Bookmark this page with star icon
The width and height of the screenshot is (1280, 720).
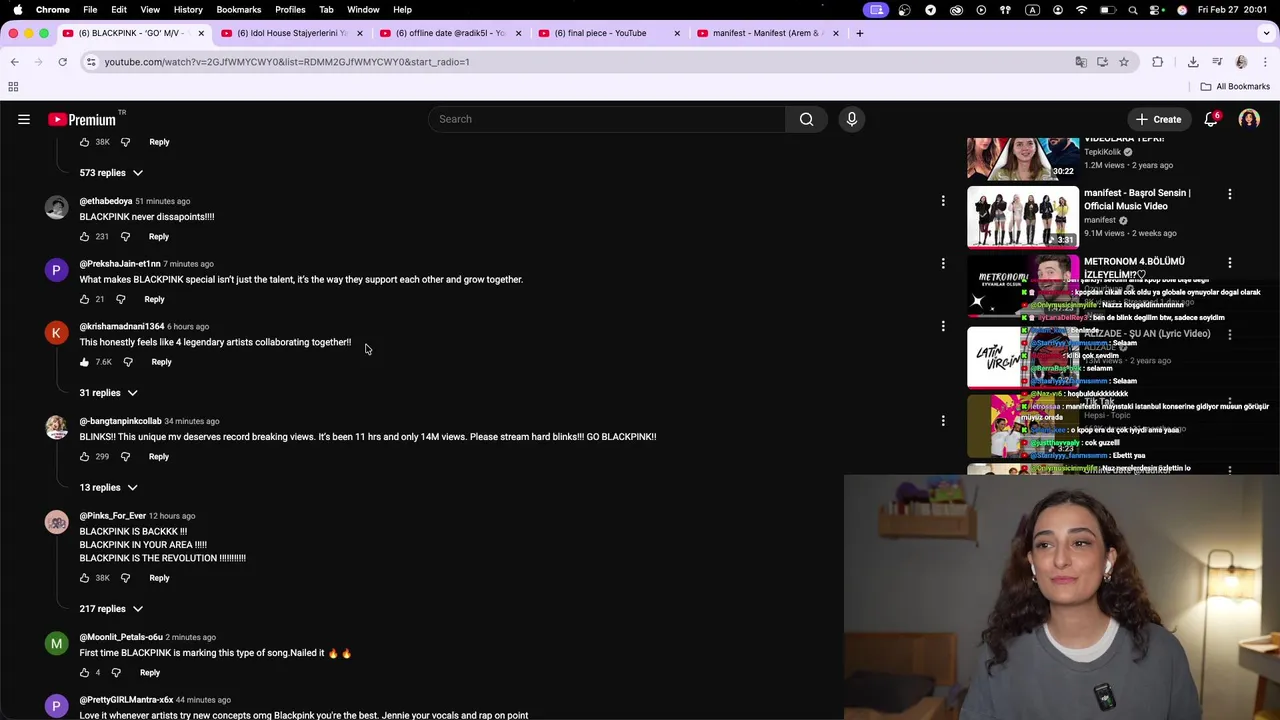point(1124,62)
